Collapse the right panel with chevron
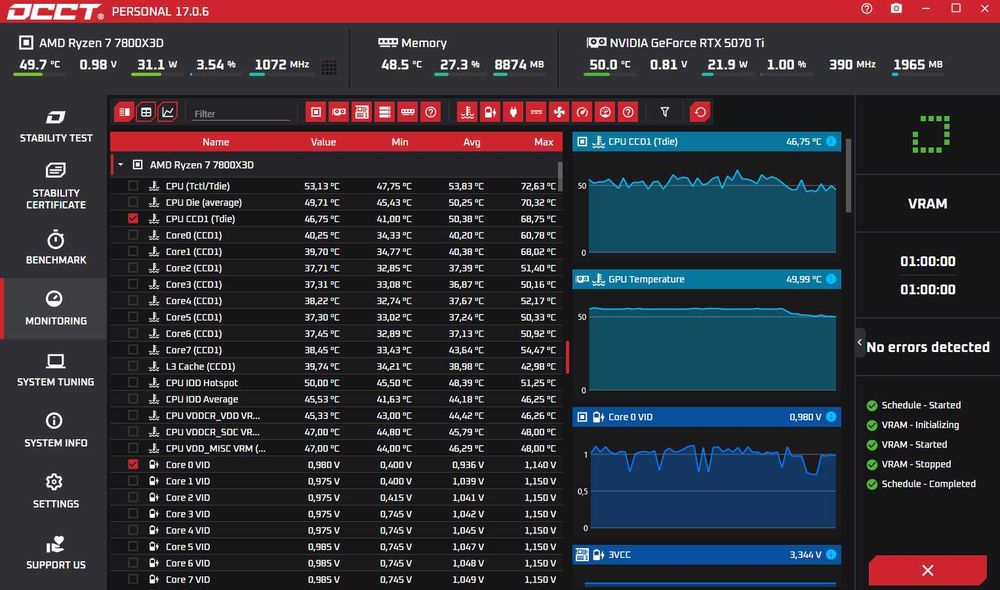This screenshot has height=590, width=1000. tap(860, 343)
